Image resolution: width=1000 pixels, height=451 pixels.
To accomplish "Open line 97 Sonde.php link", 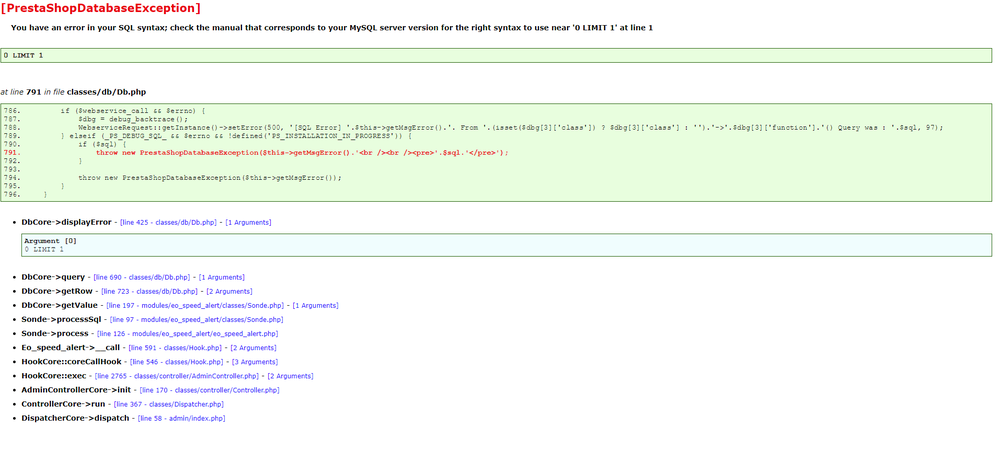I will pos(196,320).
